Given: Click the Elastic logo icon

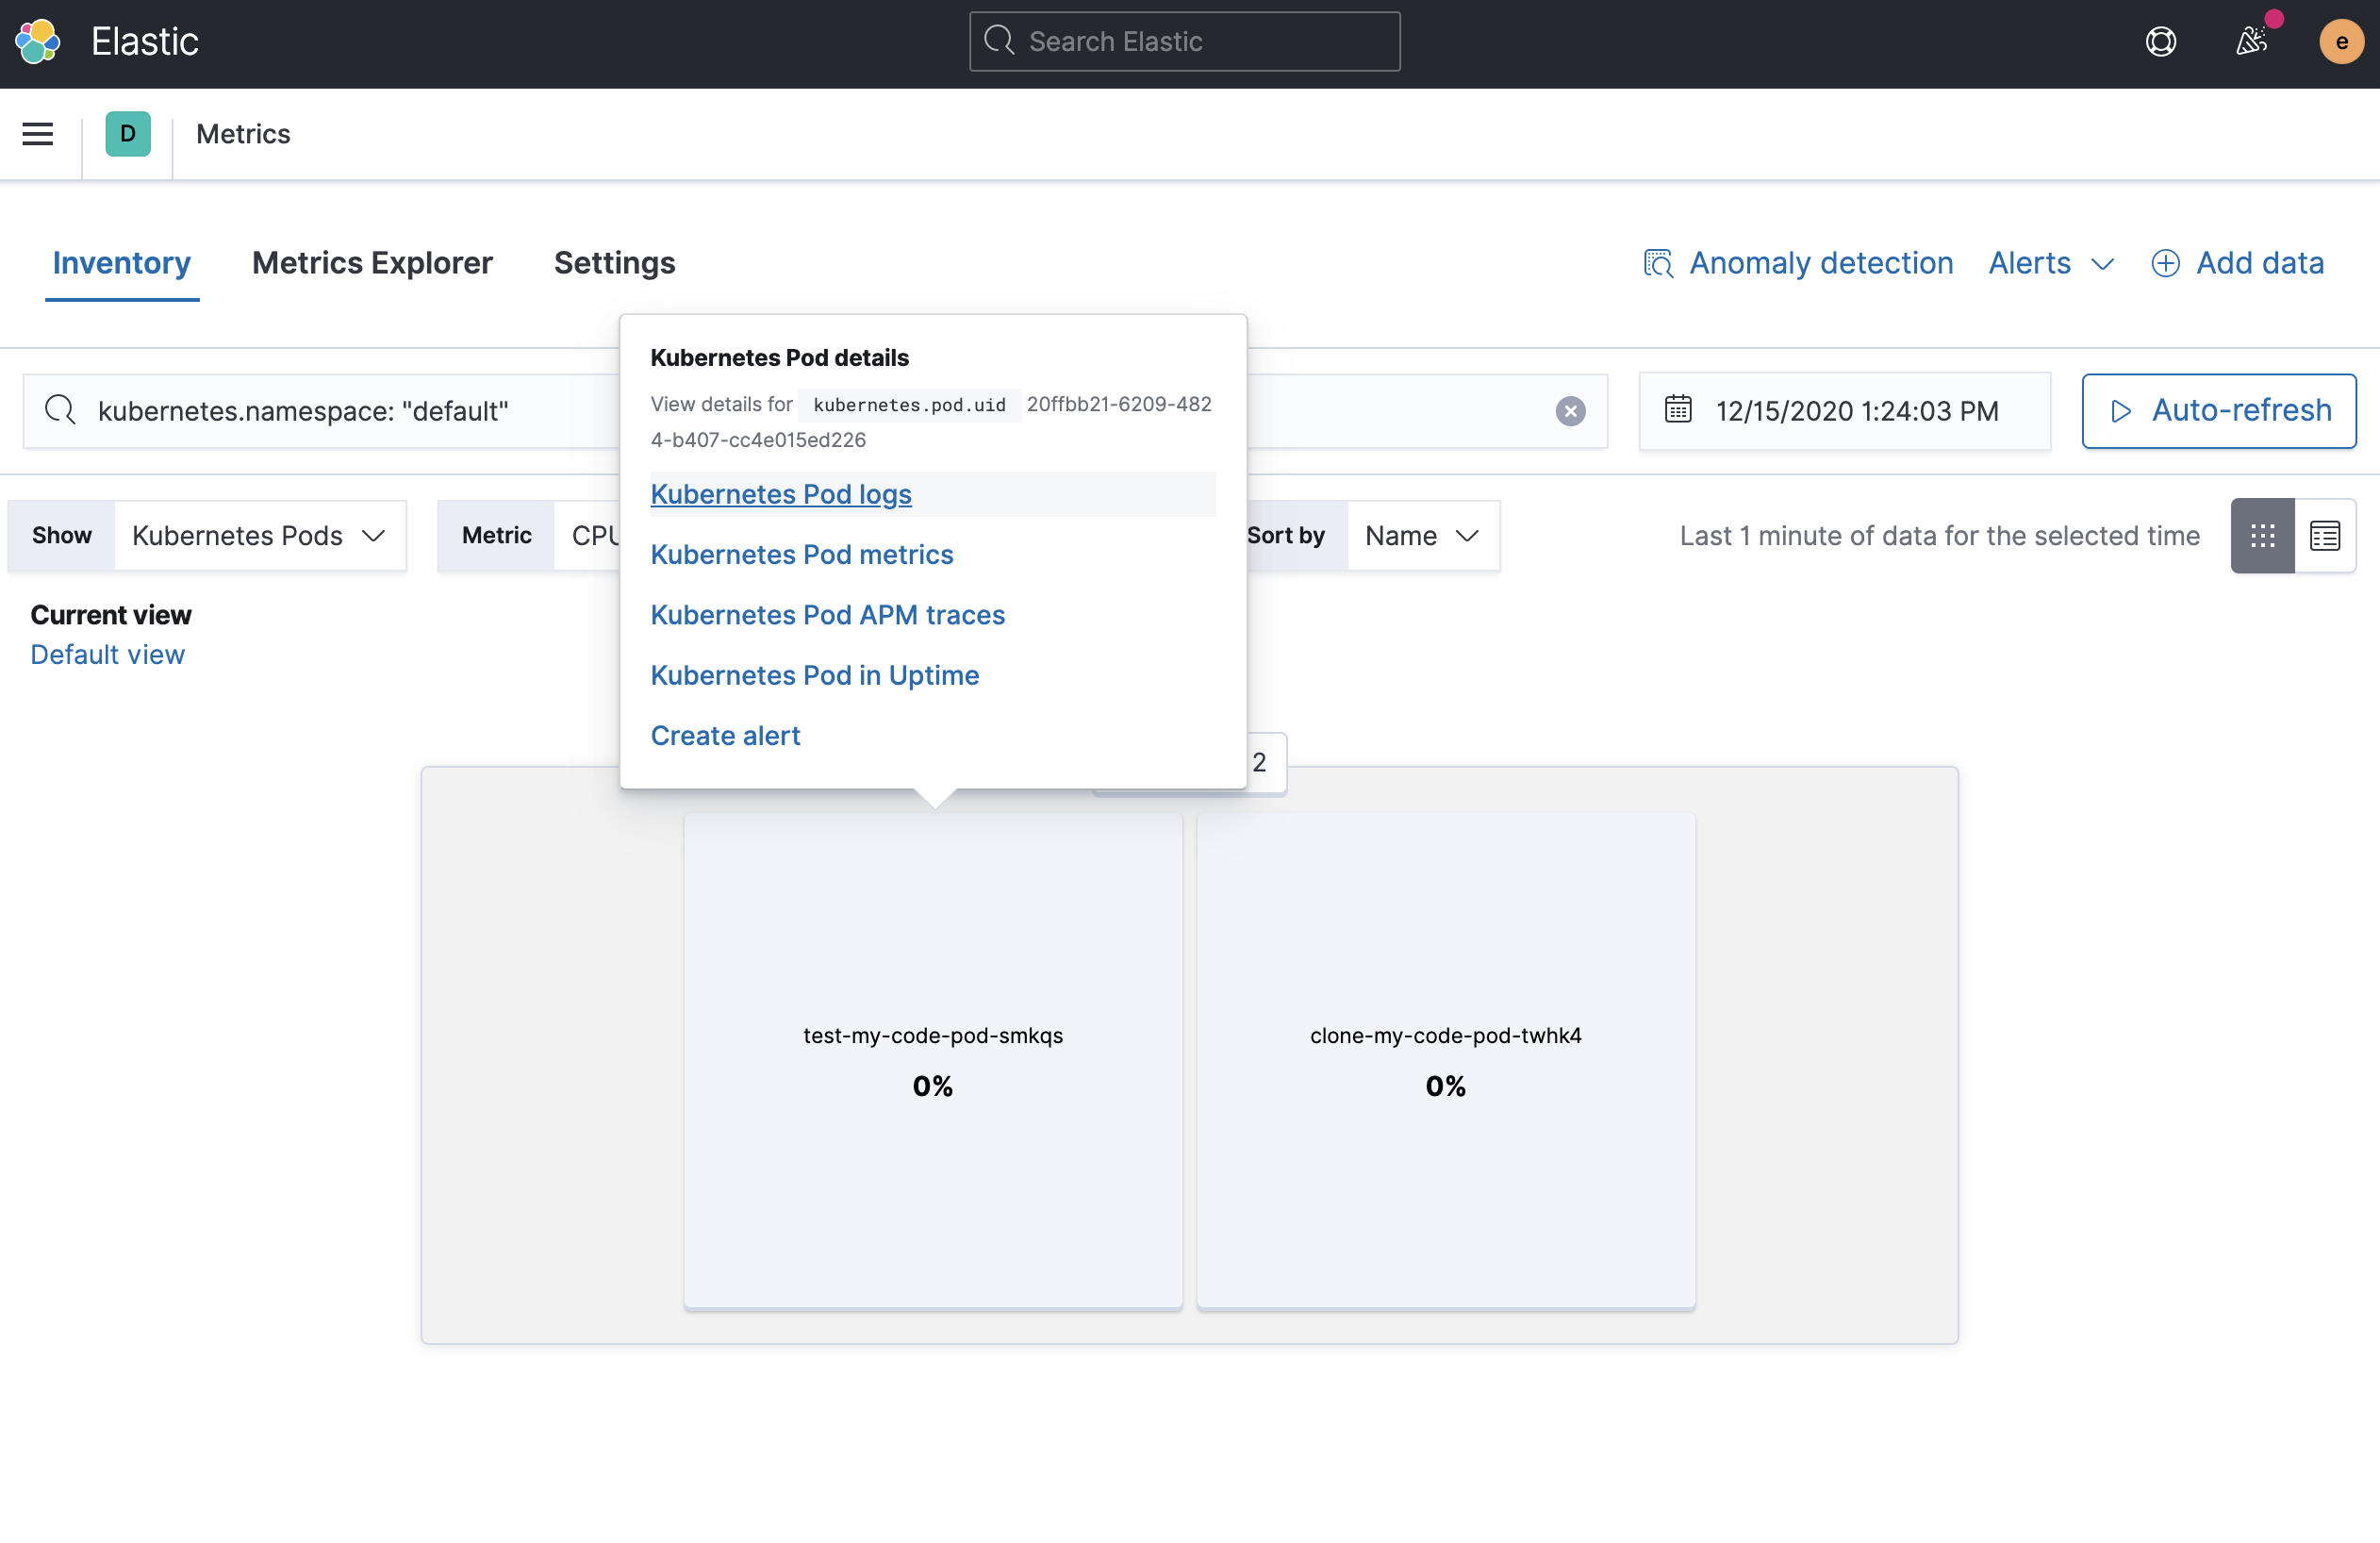Looking at the screenshot, I should pyautogui.click(x=38, y=41).
